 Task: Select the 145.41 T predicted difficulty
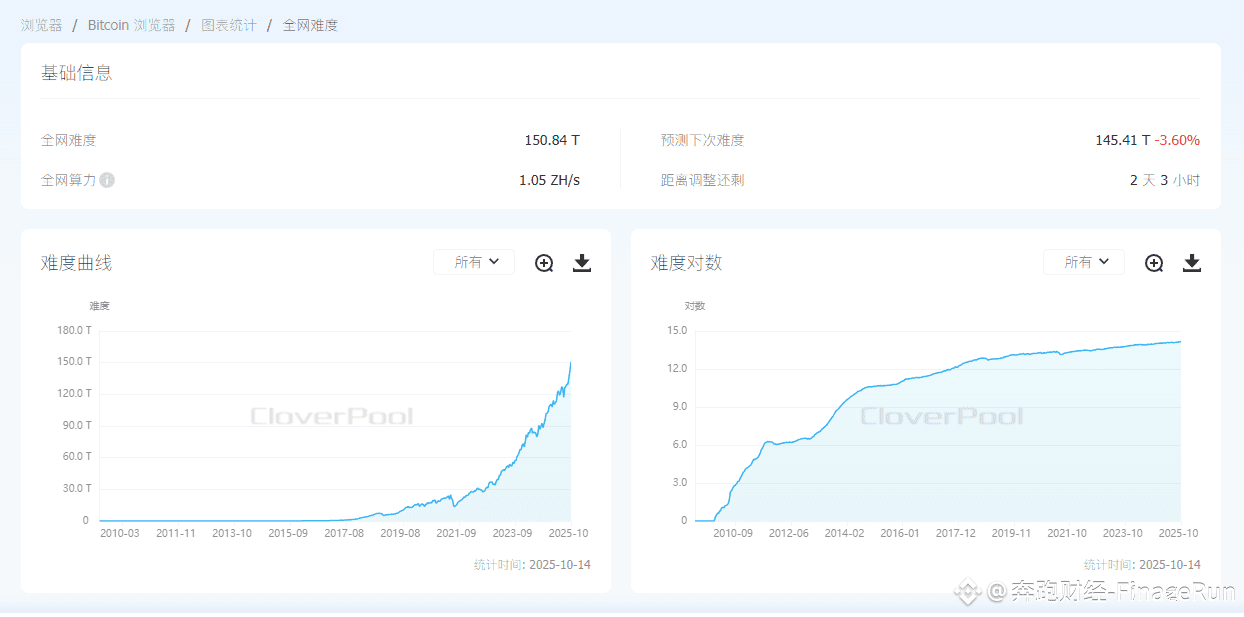click(x=1123, y=140)
